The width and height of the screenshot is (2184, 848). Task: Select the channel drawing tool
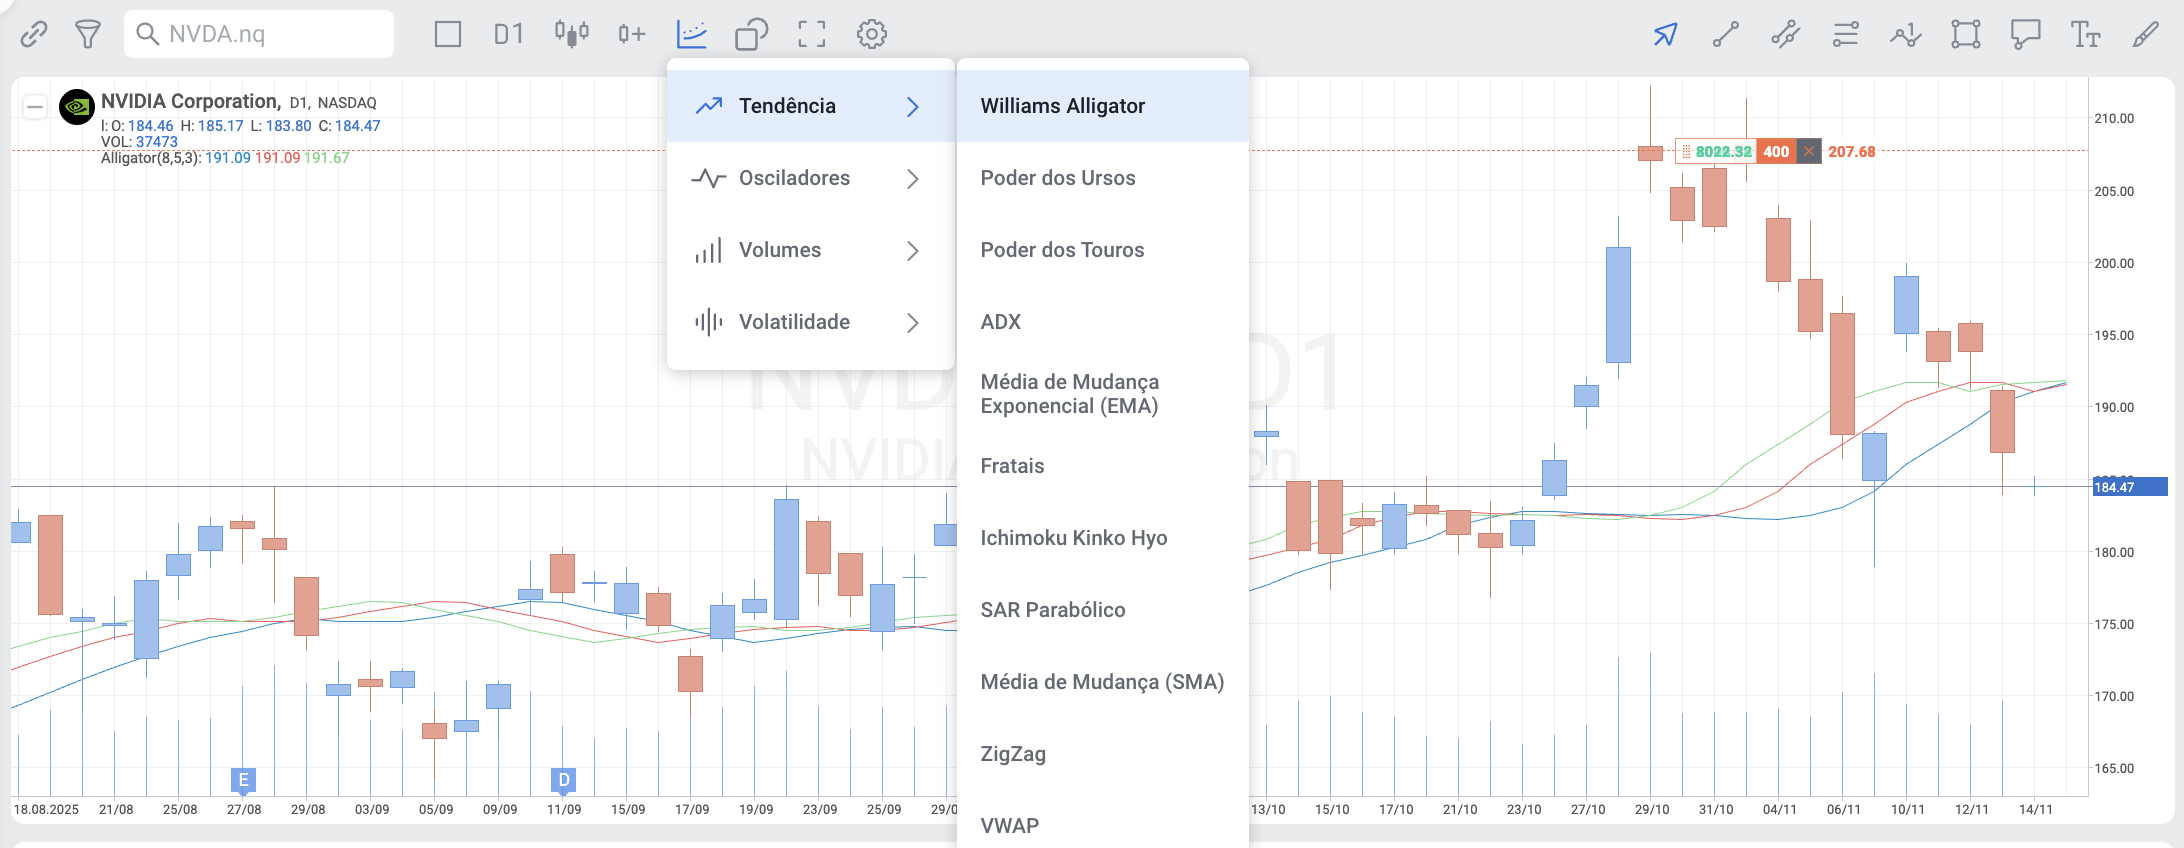pyautogui.click(x=1785, y=35)
